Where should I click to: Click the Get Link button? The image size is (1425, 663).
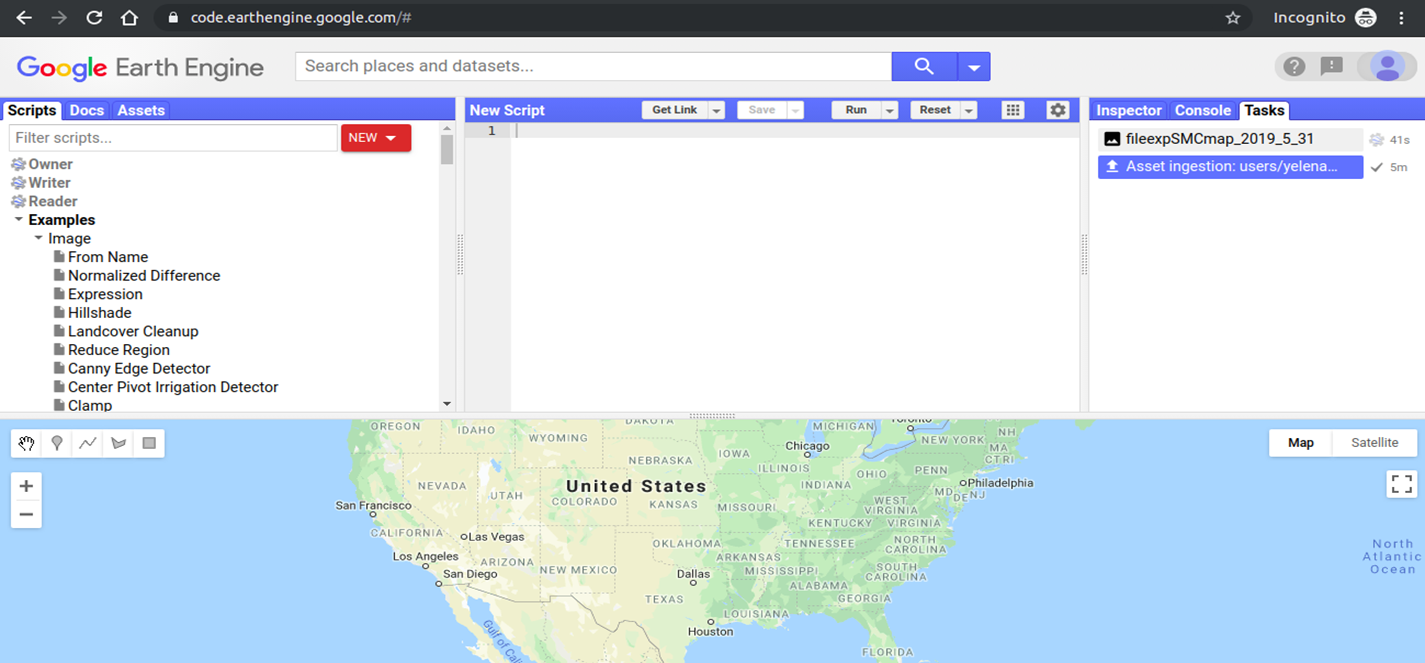[675, 110]
